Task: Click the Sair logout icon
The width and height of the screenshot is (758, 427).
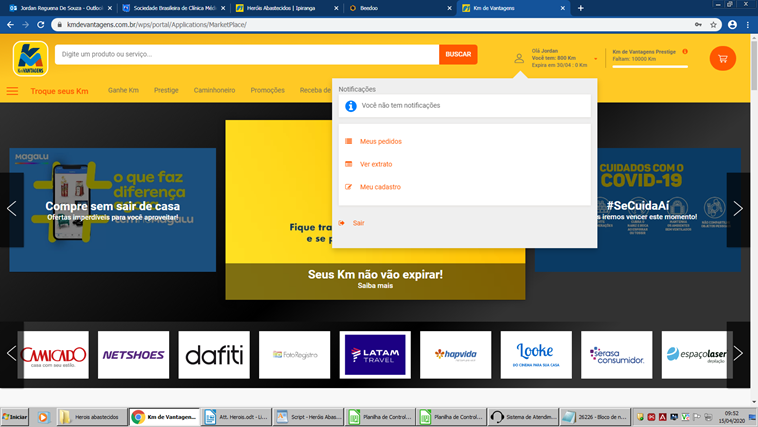Action: (x=342, y=223)
